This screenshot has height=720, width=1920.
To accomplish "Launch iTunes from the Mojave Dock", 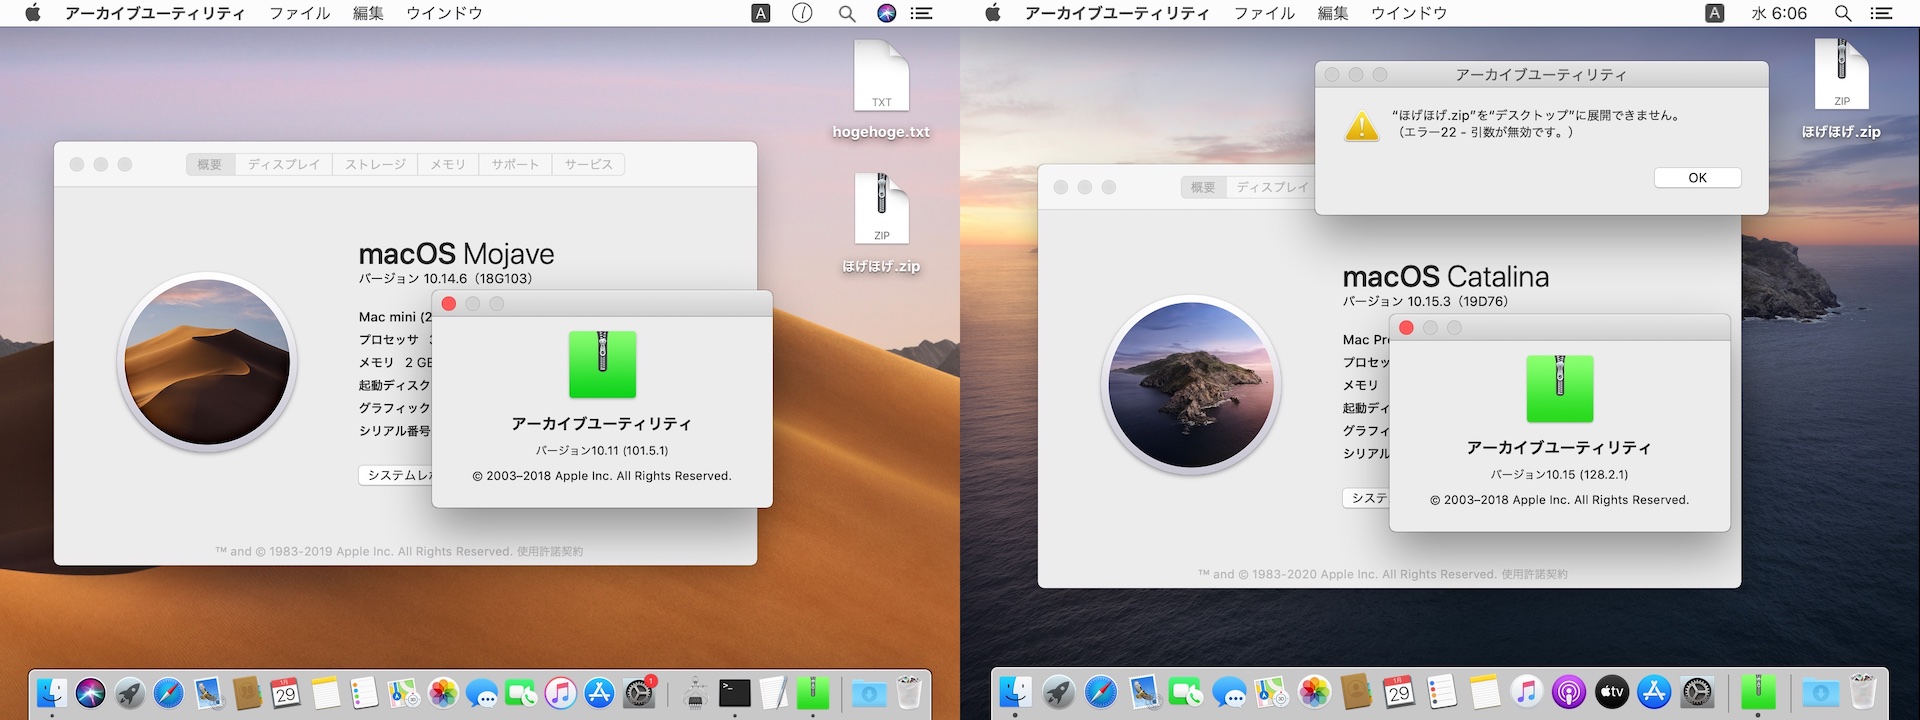I will [x=560, y=692].
